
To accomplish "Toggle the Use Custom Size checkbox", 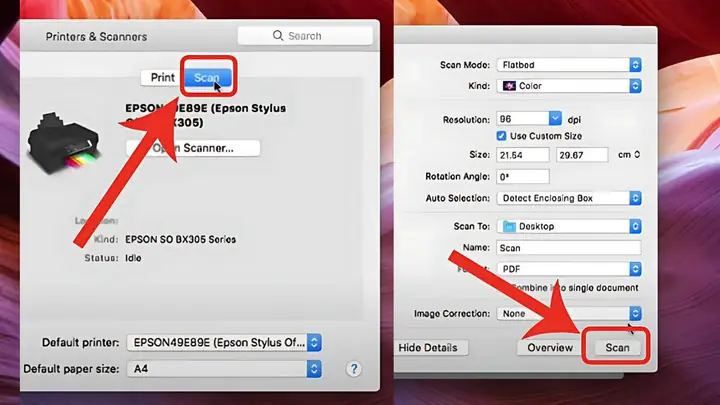I will click(501, 136).
